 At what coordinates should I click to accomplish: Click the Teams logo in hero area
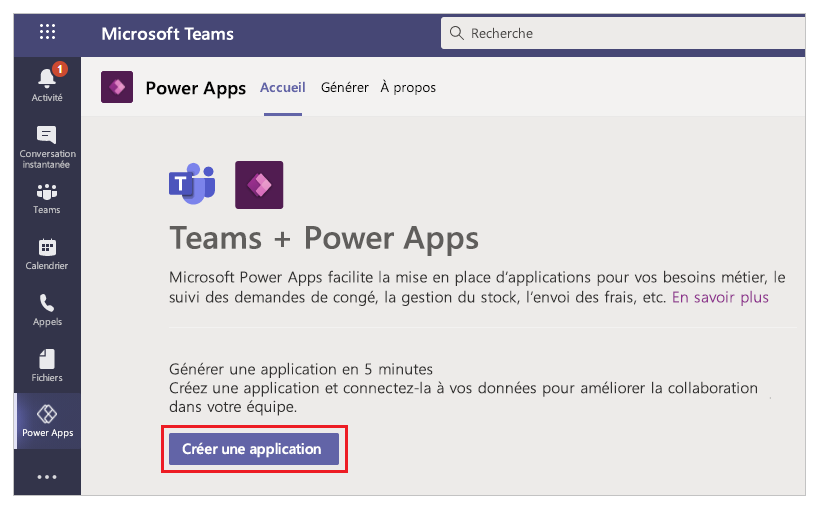coord(192,184)
